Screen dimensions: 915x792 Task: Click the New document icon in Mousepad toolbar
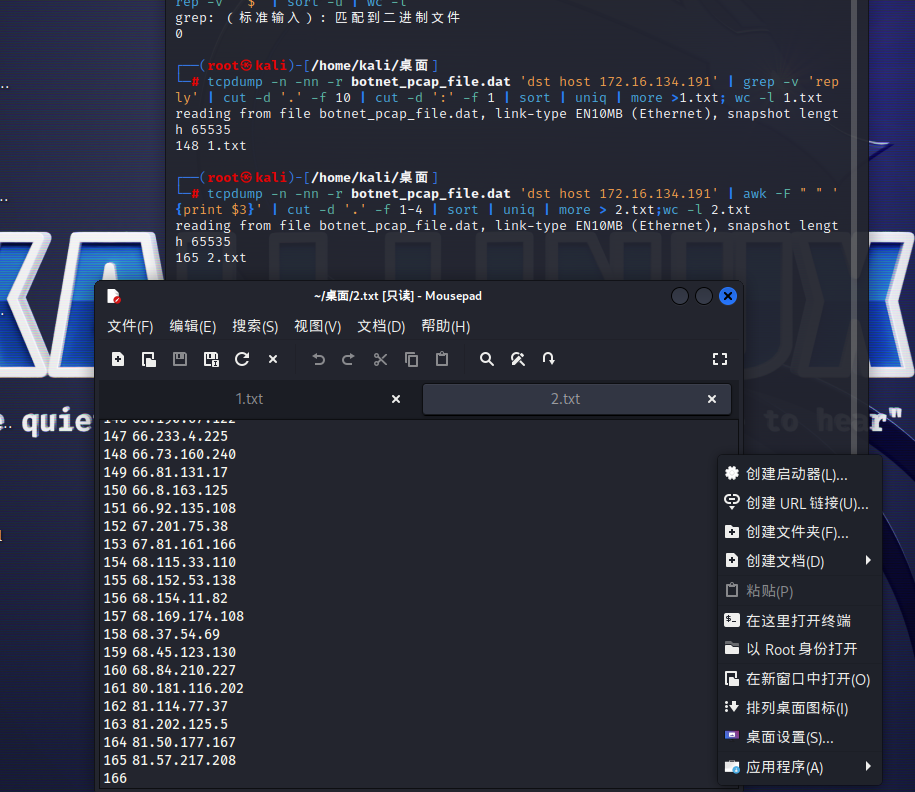(x=118, y=359)
